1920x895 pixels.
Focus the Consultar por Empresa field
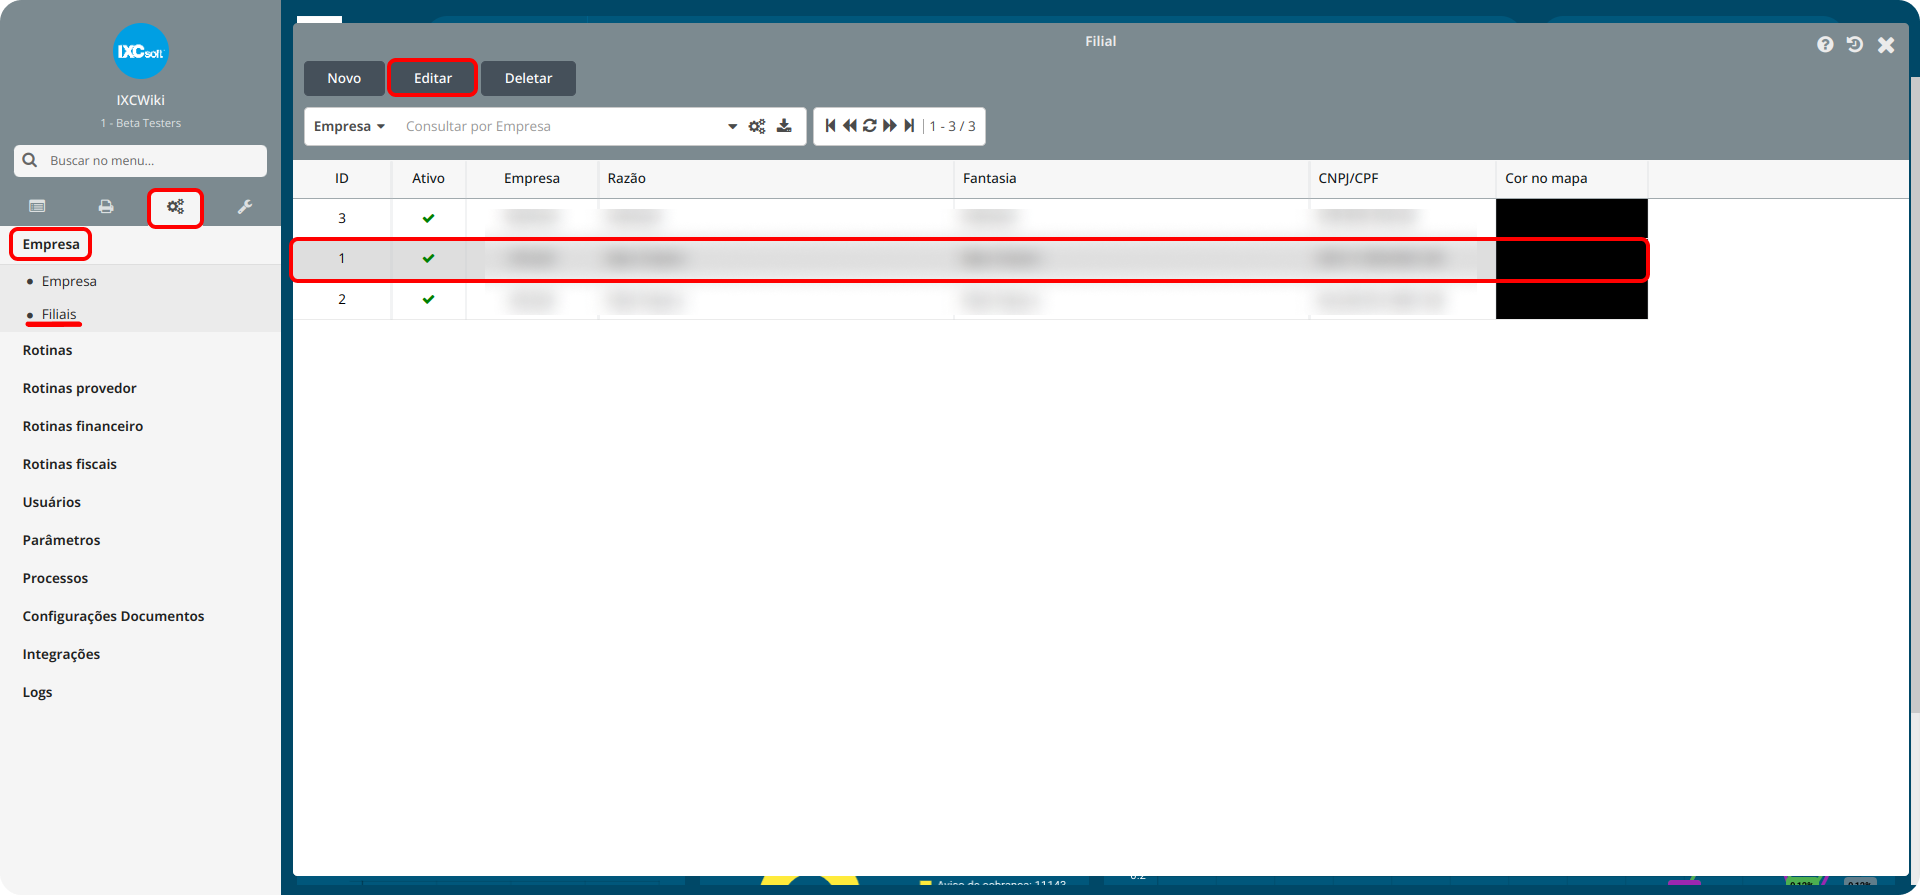[560, 126]
